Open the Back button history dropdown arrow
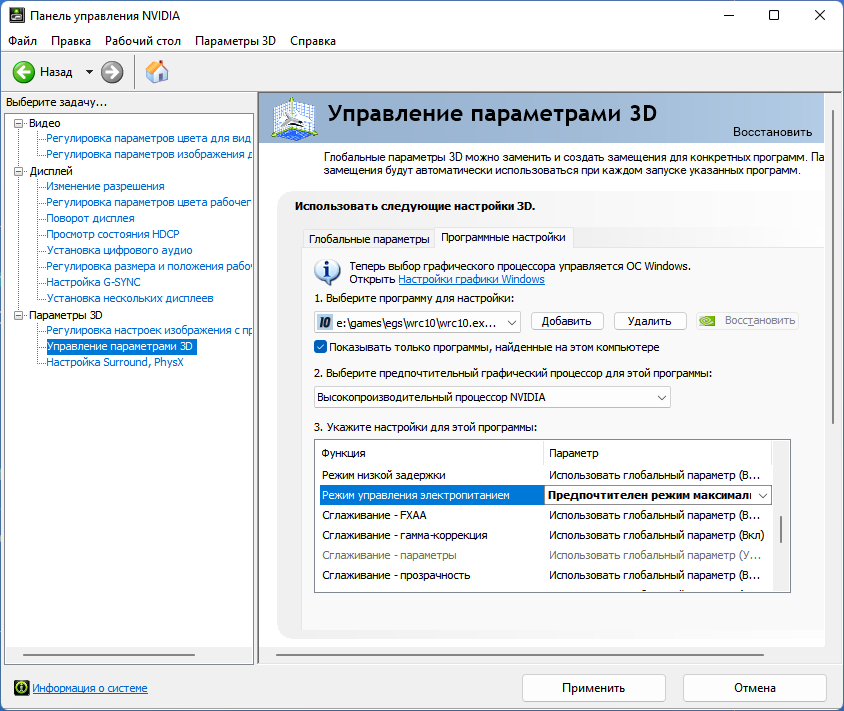The width and height of the screenshot is (844, 711). click(x=89, y=72)
